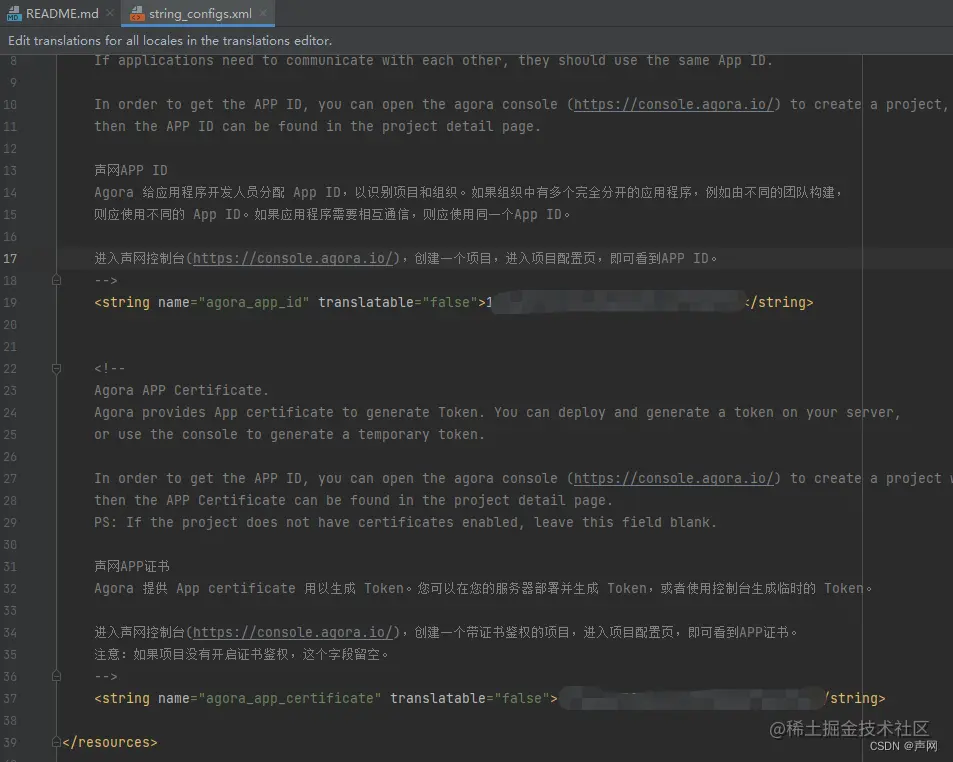This screenshot has width=953, height=762.
Task: Click the "Agora APP Certificate." comment line
Action: pos(181,390)
